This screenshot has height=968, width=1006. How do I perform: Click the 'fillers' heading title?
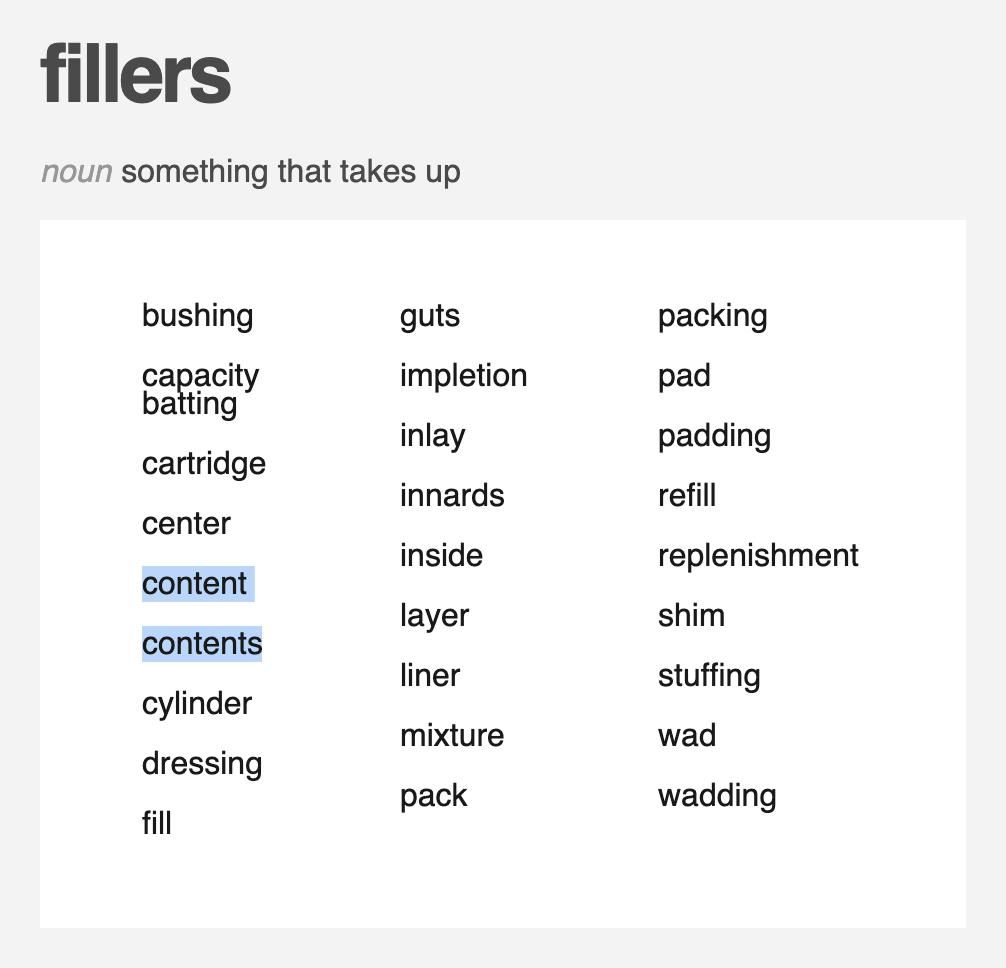(x=135, y=74)
